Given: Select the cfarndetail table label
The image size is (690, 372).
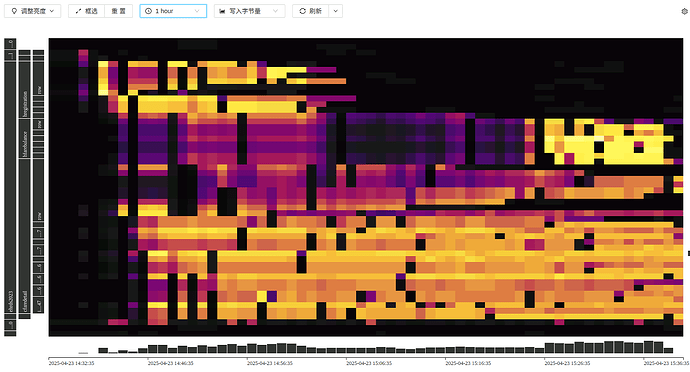Looking at the screenshot, I should 25,301.
